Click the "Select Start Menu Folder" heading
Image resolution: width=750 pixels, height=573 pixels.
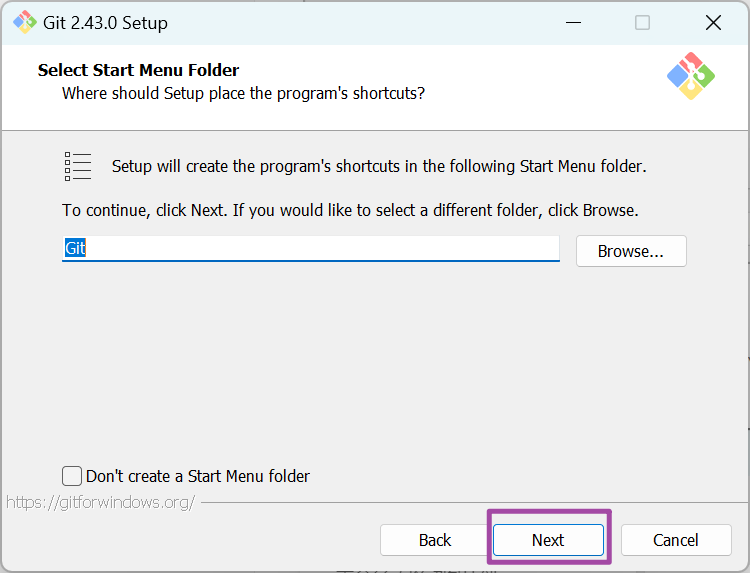[x=138, y=70]
